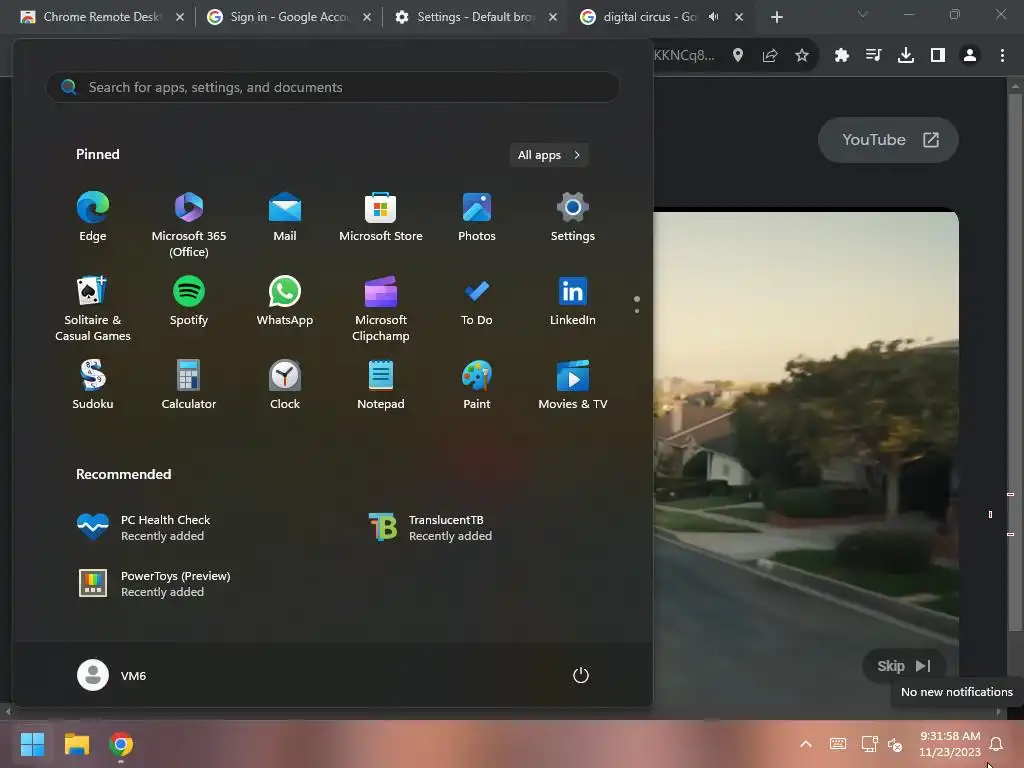
Task: Open Microsoft Clipchamp
Action: (x=381, y=308)
